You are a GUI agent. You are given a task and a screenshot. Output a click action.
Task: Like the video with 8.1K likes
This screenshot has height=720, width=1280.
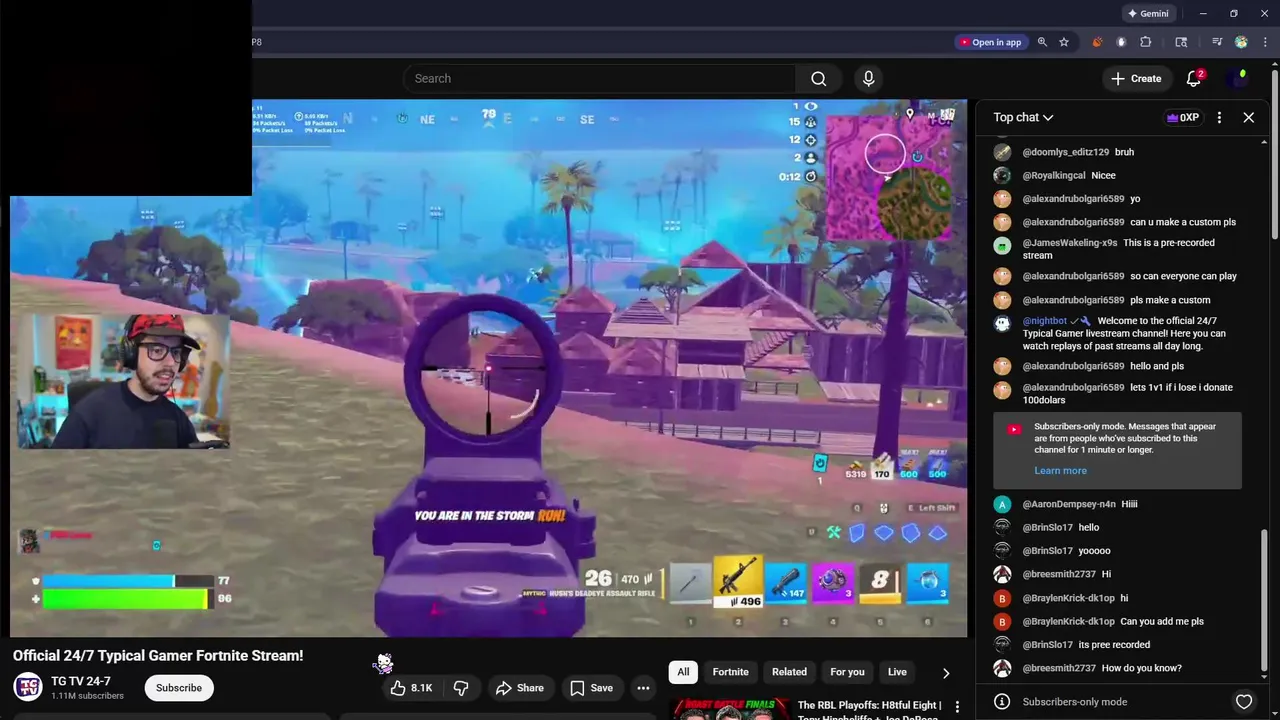click(411, 688)
